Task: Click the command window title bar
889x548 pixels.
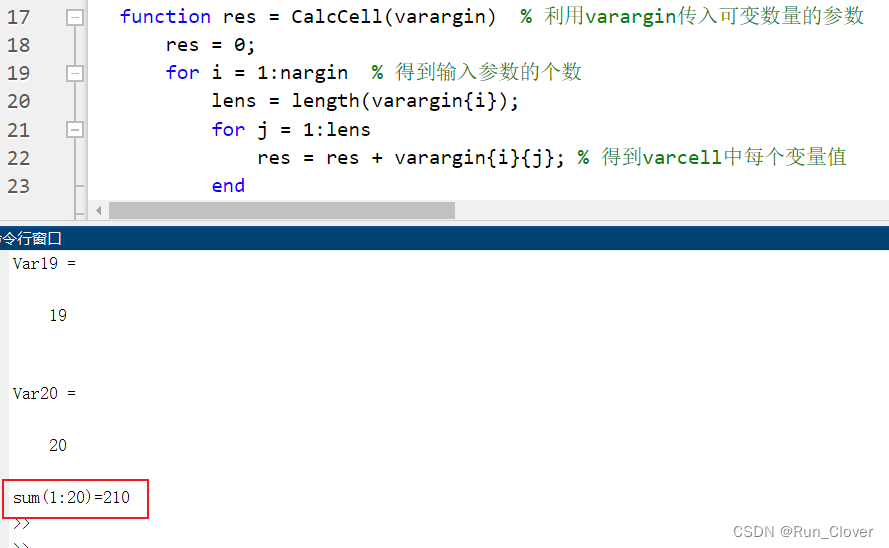Action: [x=444, y=239]
